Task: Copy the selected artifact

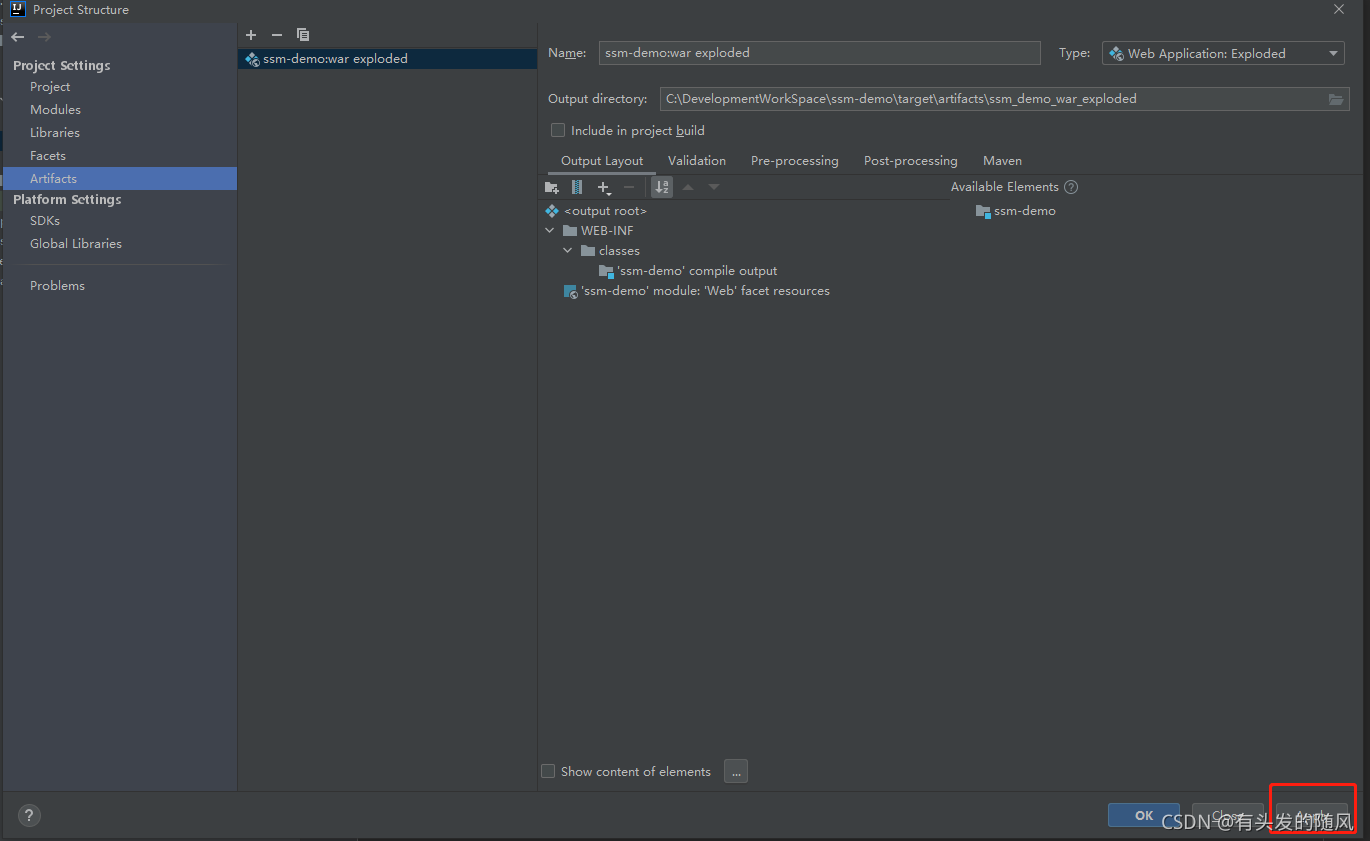Action: point(303,35)
